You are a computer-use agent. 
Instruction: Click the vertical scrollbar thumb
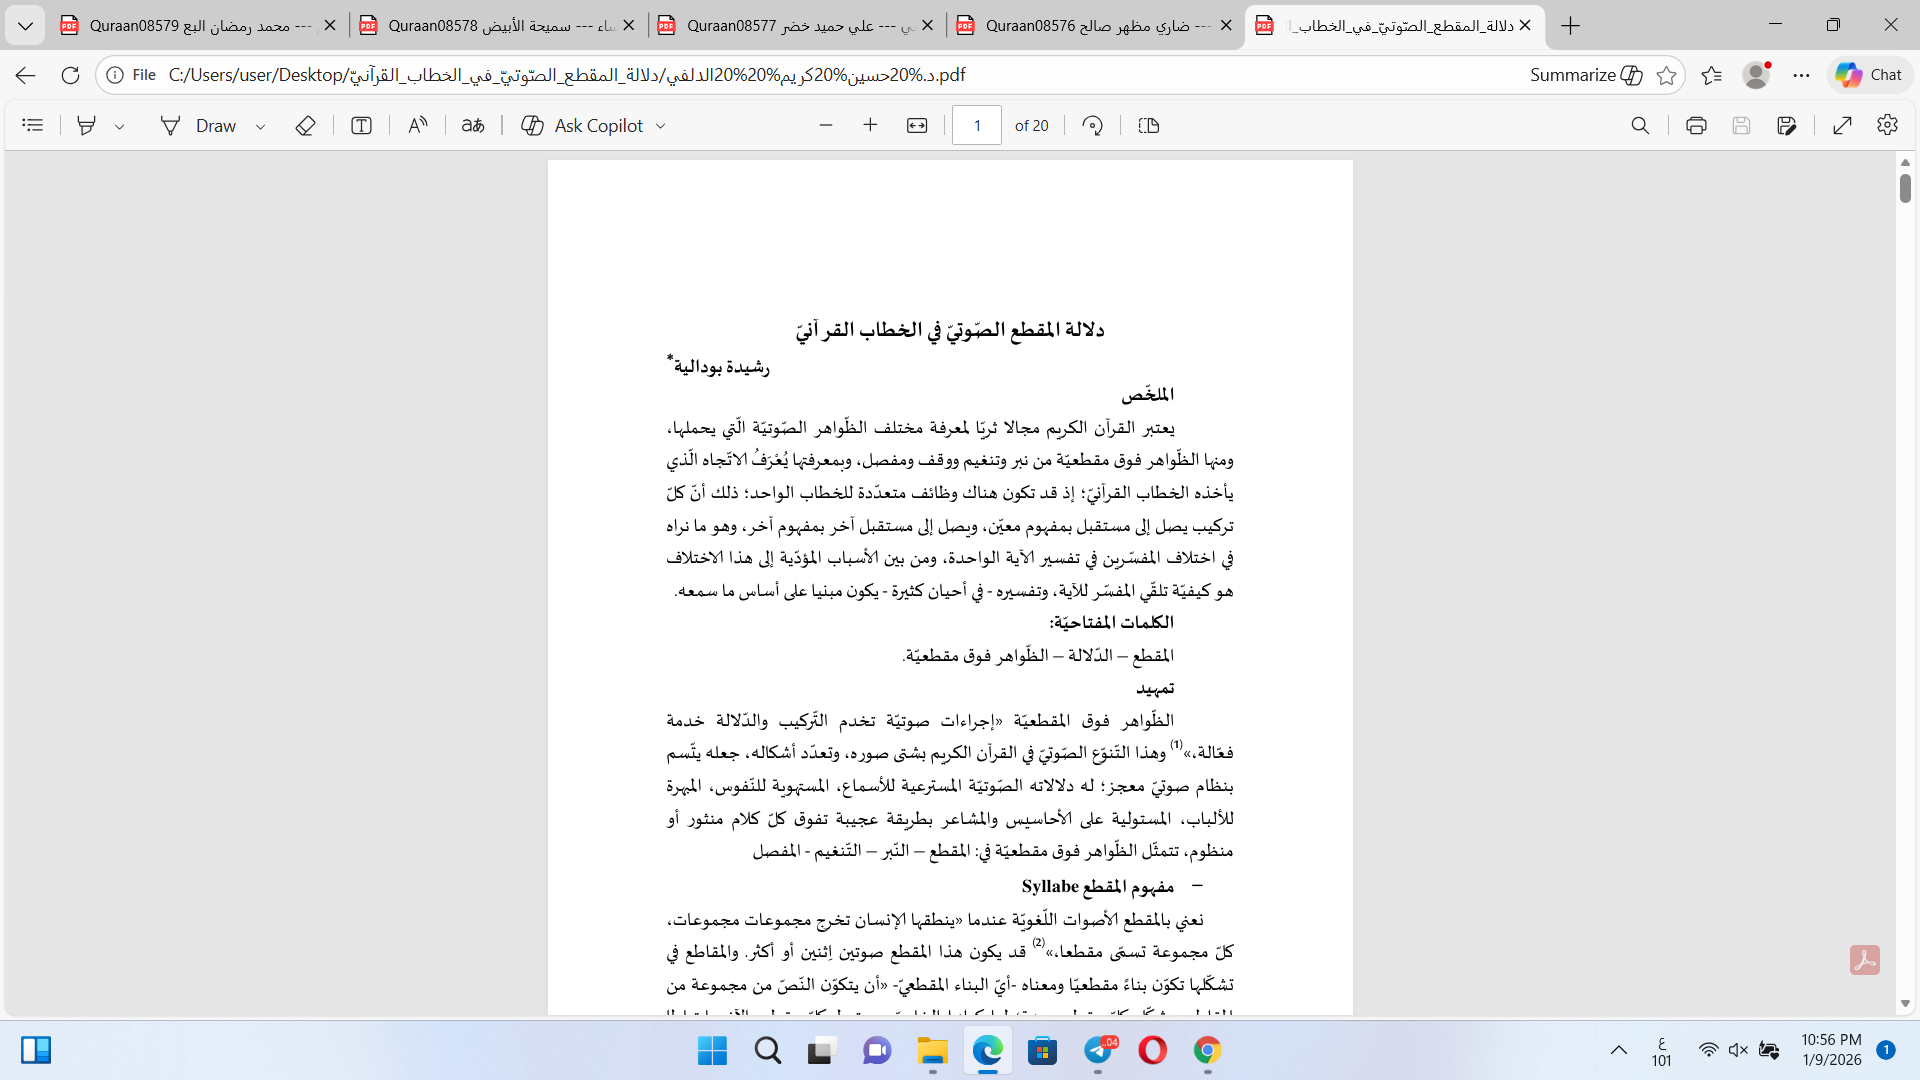click(x=1905, y=187)
